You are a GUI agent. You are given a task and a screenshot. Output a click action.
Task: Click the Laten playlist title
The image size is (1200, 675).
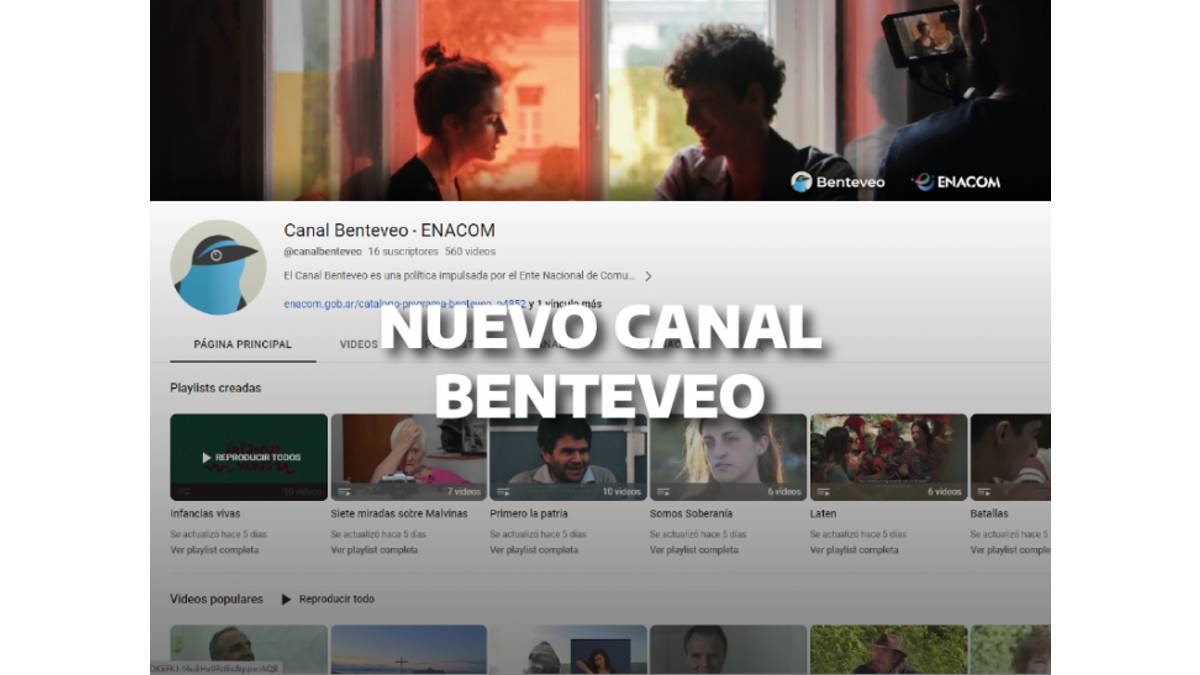[x=823, y=514]
